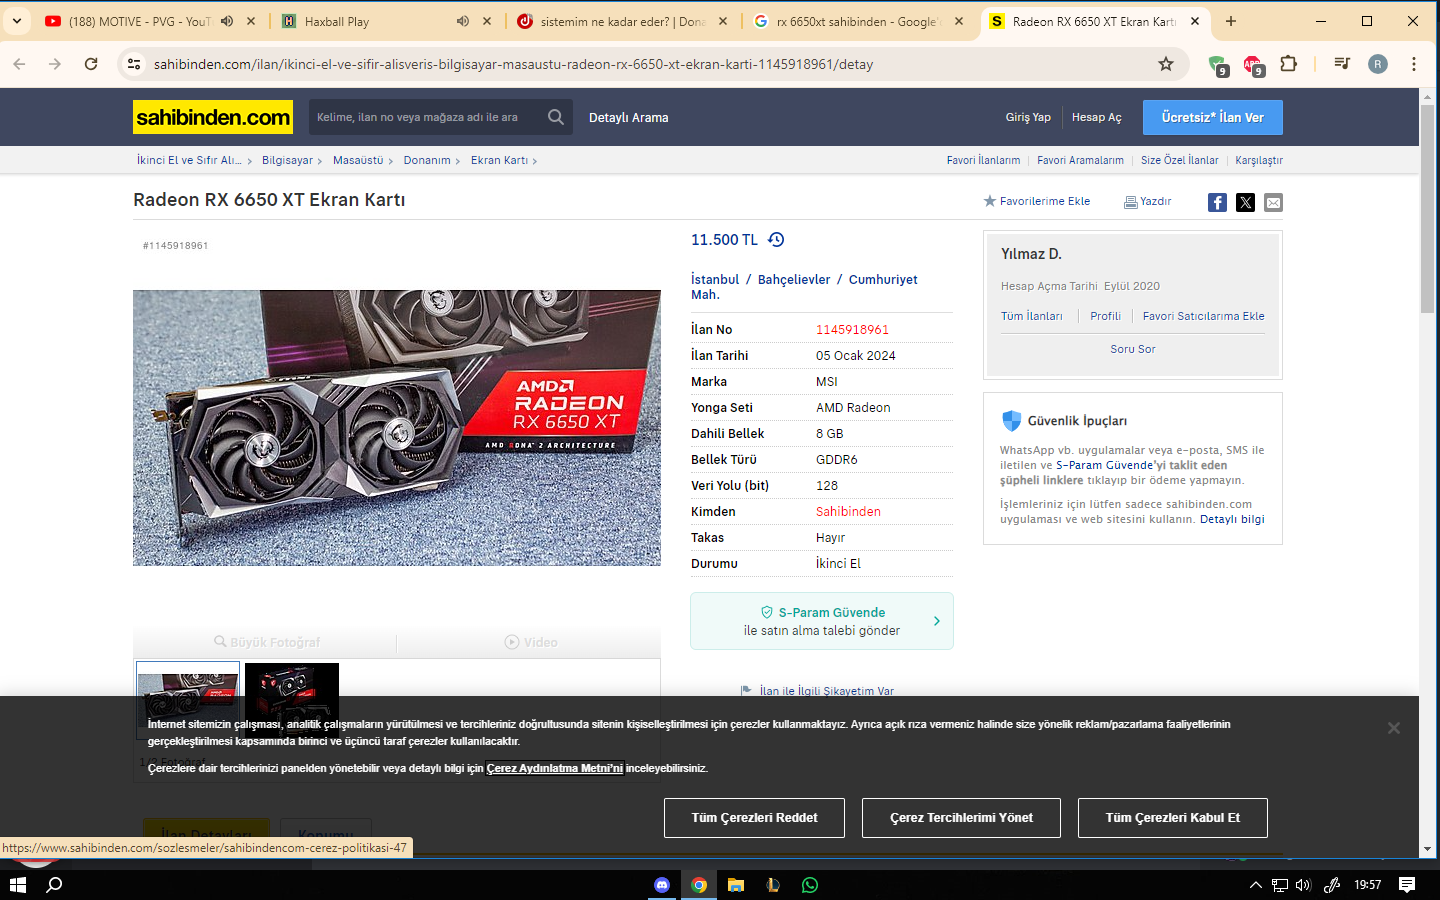Image resolution: width=1440 pixels, height=900 pixels.
Task: Open seller Profili link
Action: click(1106, 316)
